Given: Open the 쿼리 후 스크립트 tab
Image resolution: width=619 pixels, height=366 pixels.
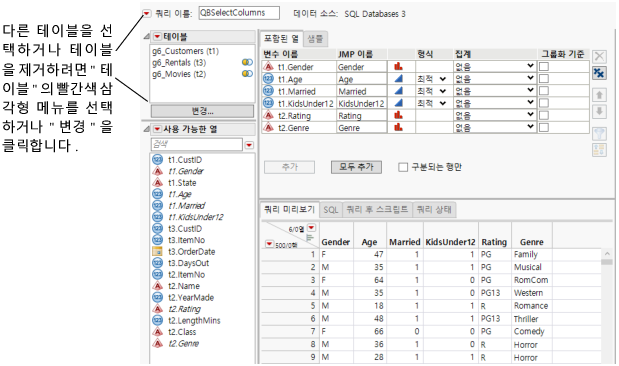Looking at the screenshot, I should click(x=377, y=210).
